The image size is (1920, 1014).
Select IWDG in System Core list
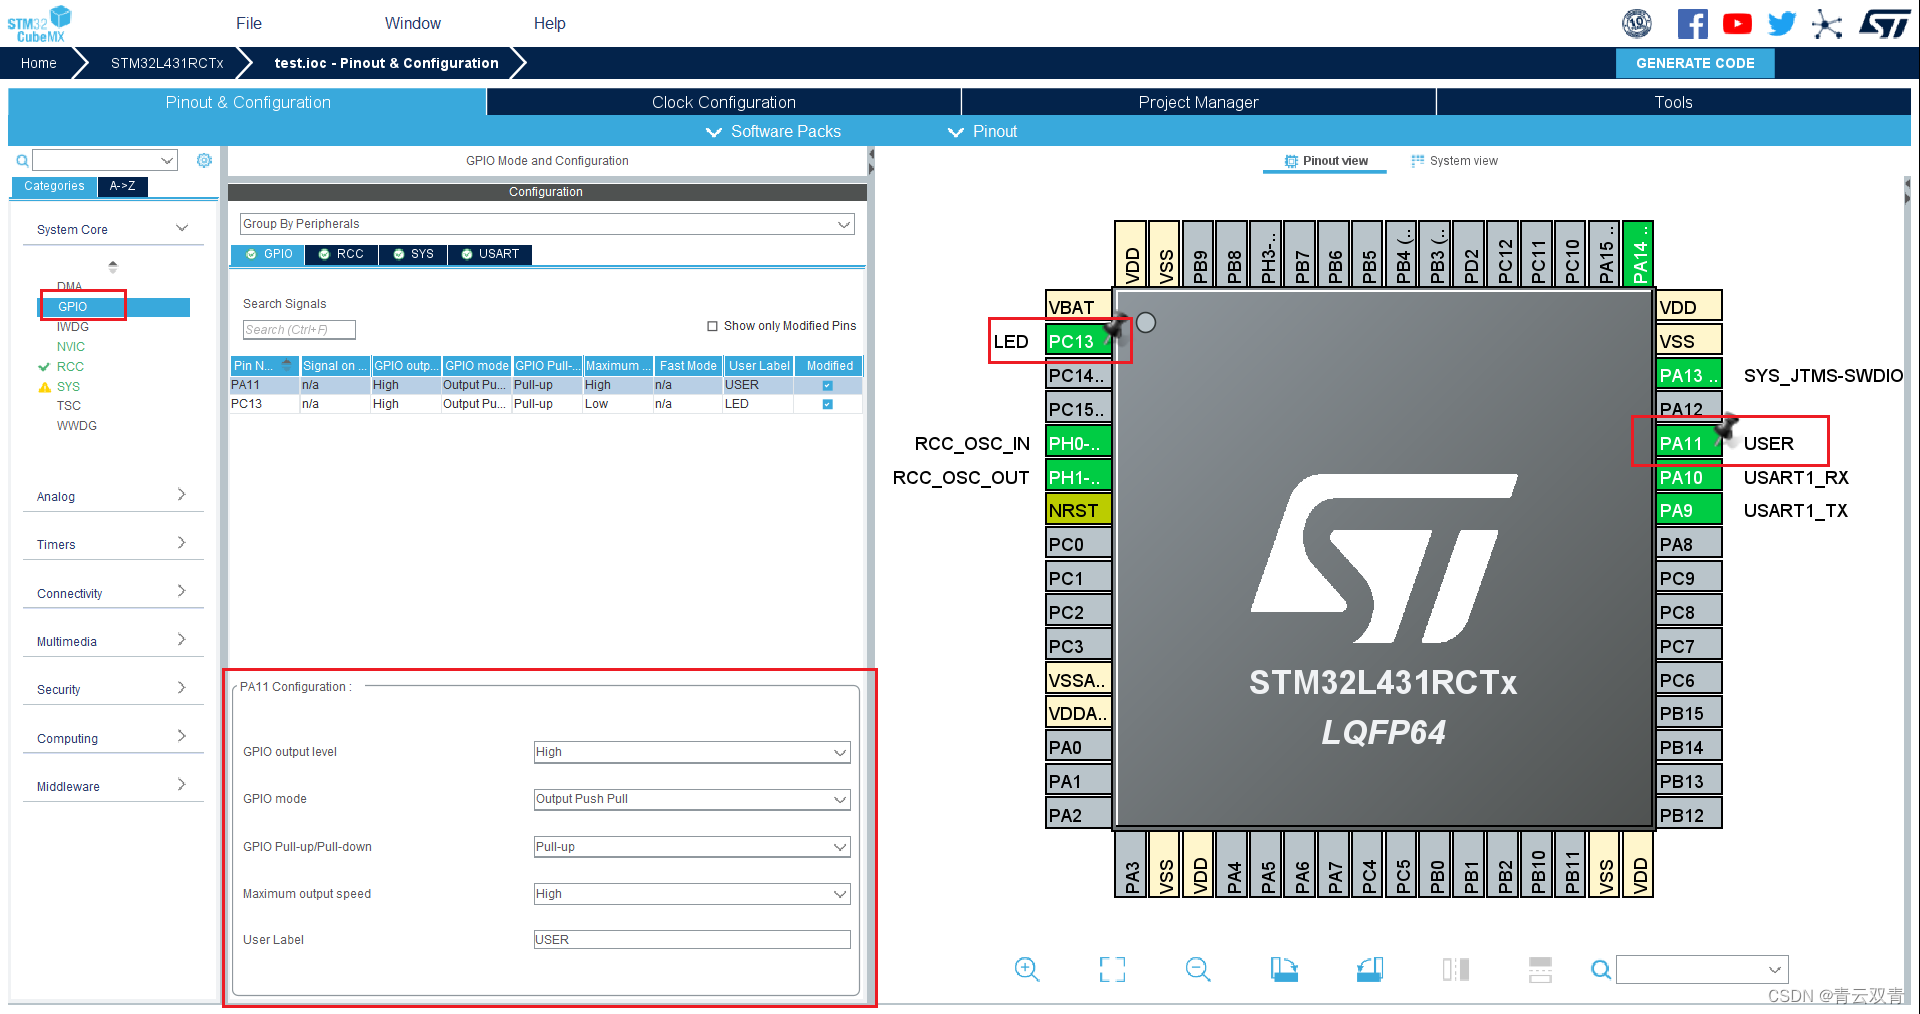click(x=73, y=327)
